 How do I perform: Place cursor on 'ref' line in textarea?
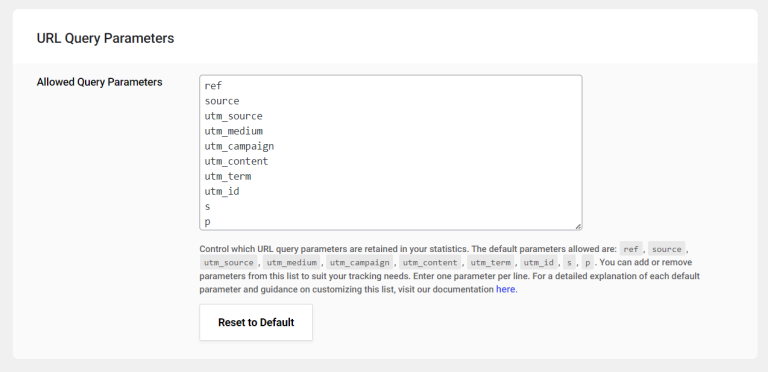[x=214, y=86]
